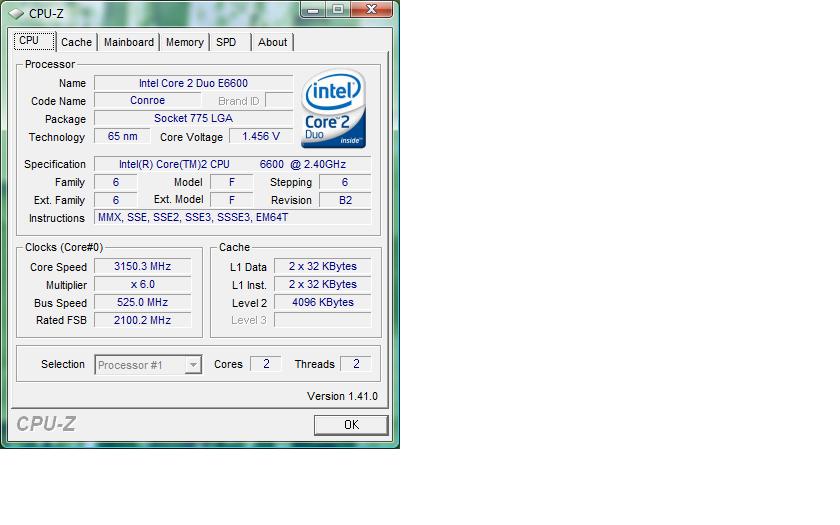Click the OK button
Screen dimensions: 840x525
pos(351,425)
